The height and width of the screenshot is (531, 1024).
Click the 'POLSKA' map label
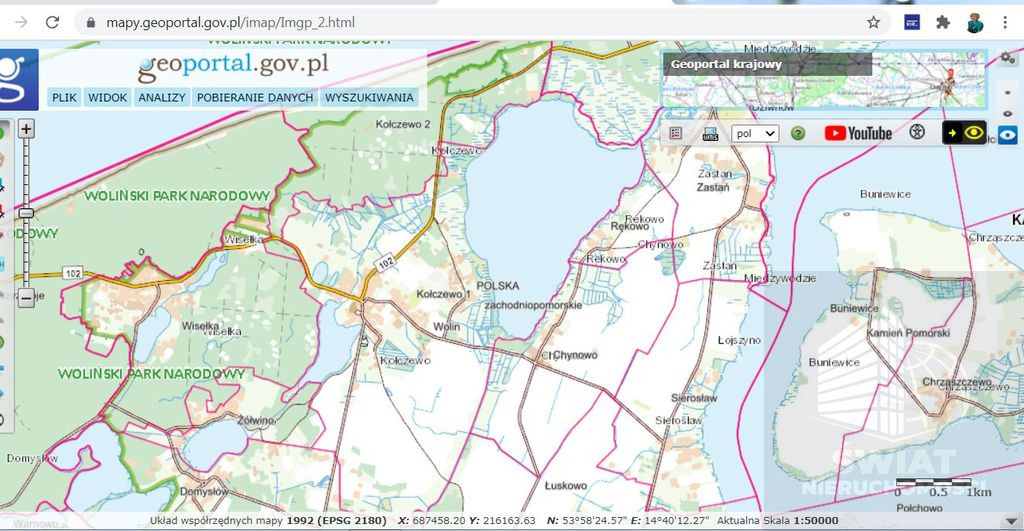tap(498, 285)
